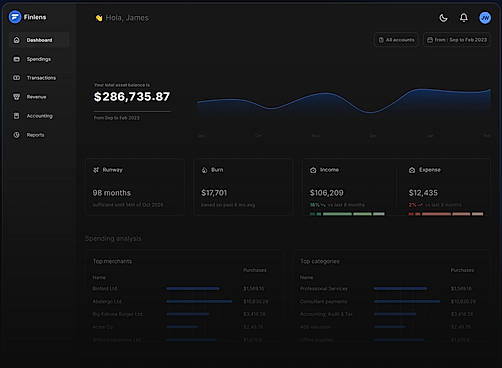
Task: Open the All accounts filter dropdown
Action: [x=396, y=40]
